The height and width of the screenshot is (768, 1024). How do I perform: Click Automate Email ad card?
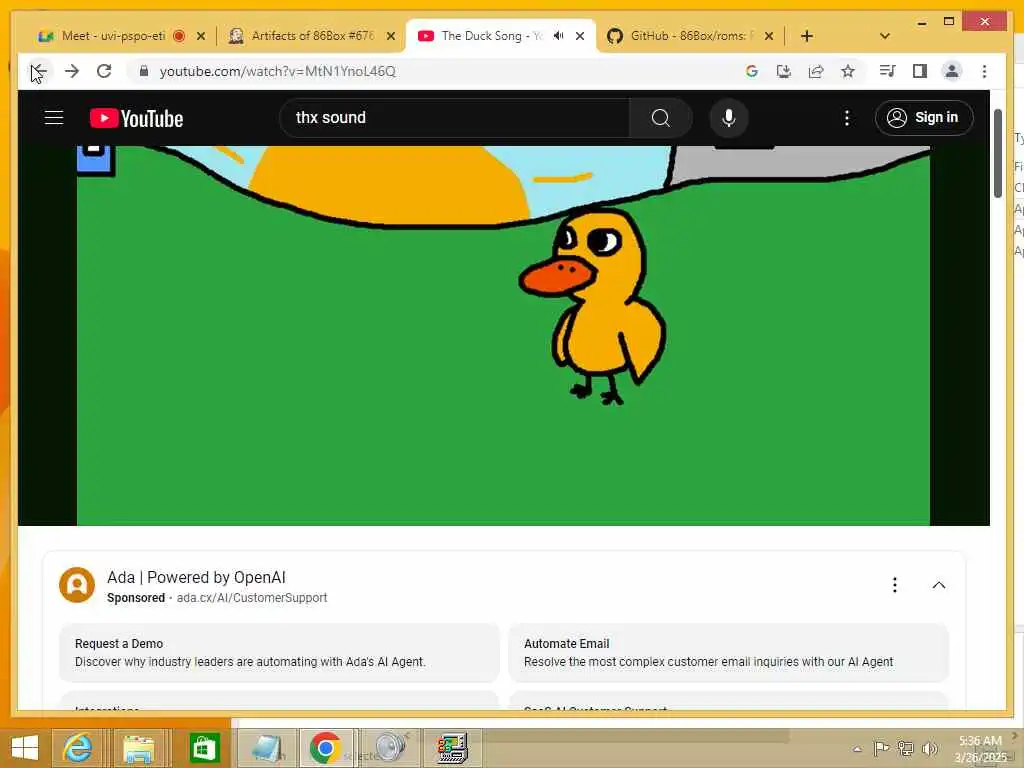point(728,652)
